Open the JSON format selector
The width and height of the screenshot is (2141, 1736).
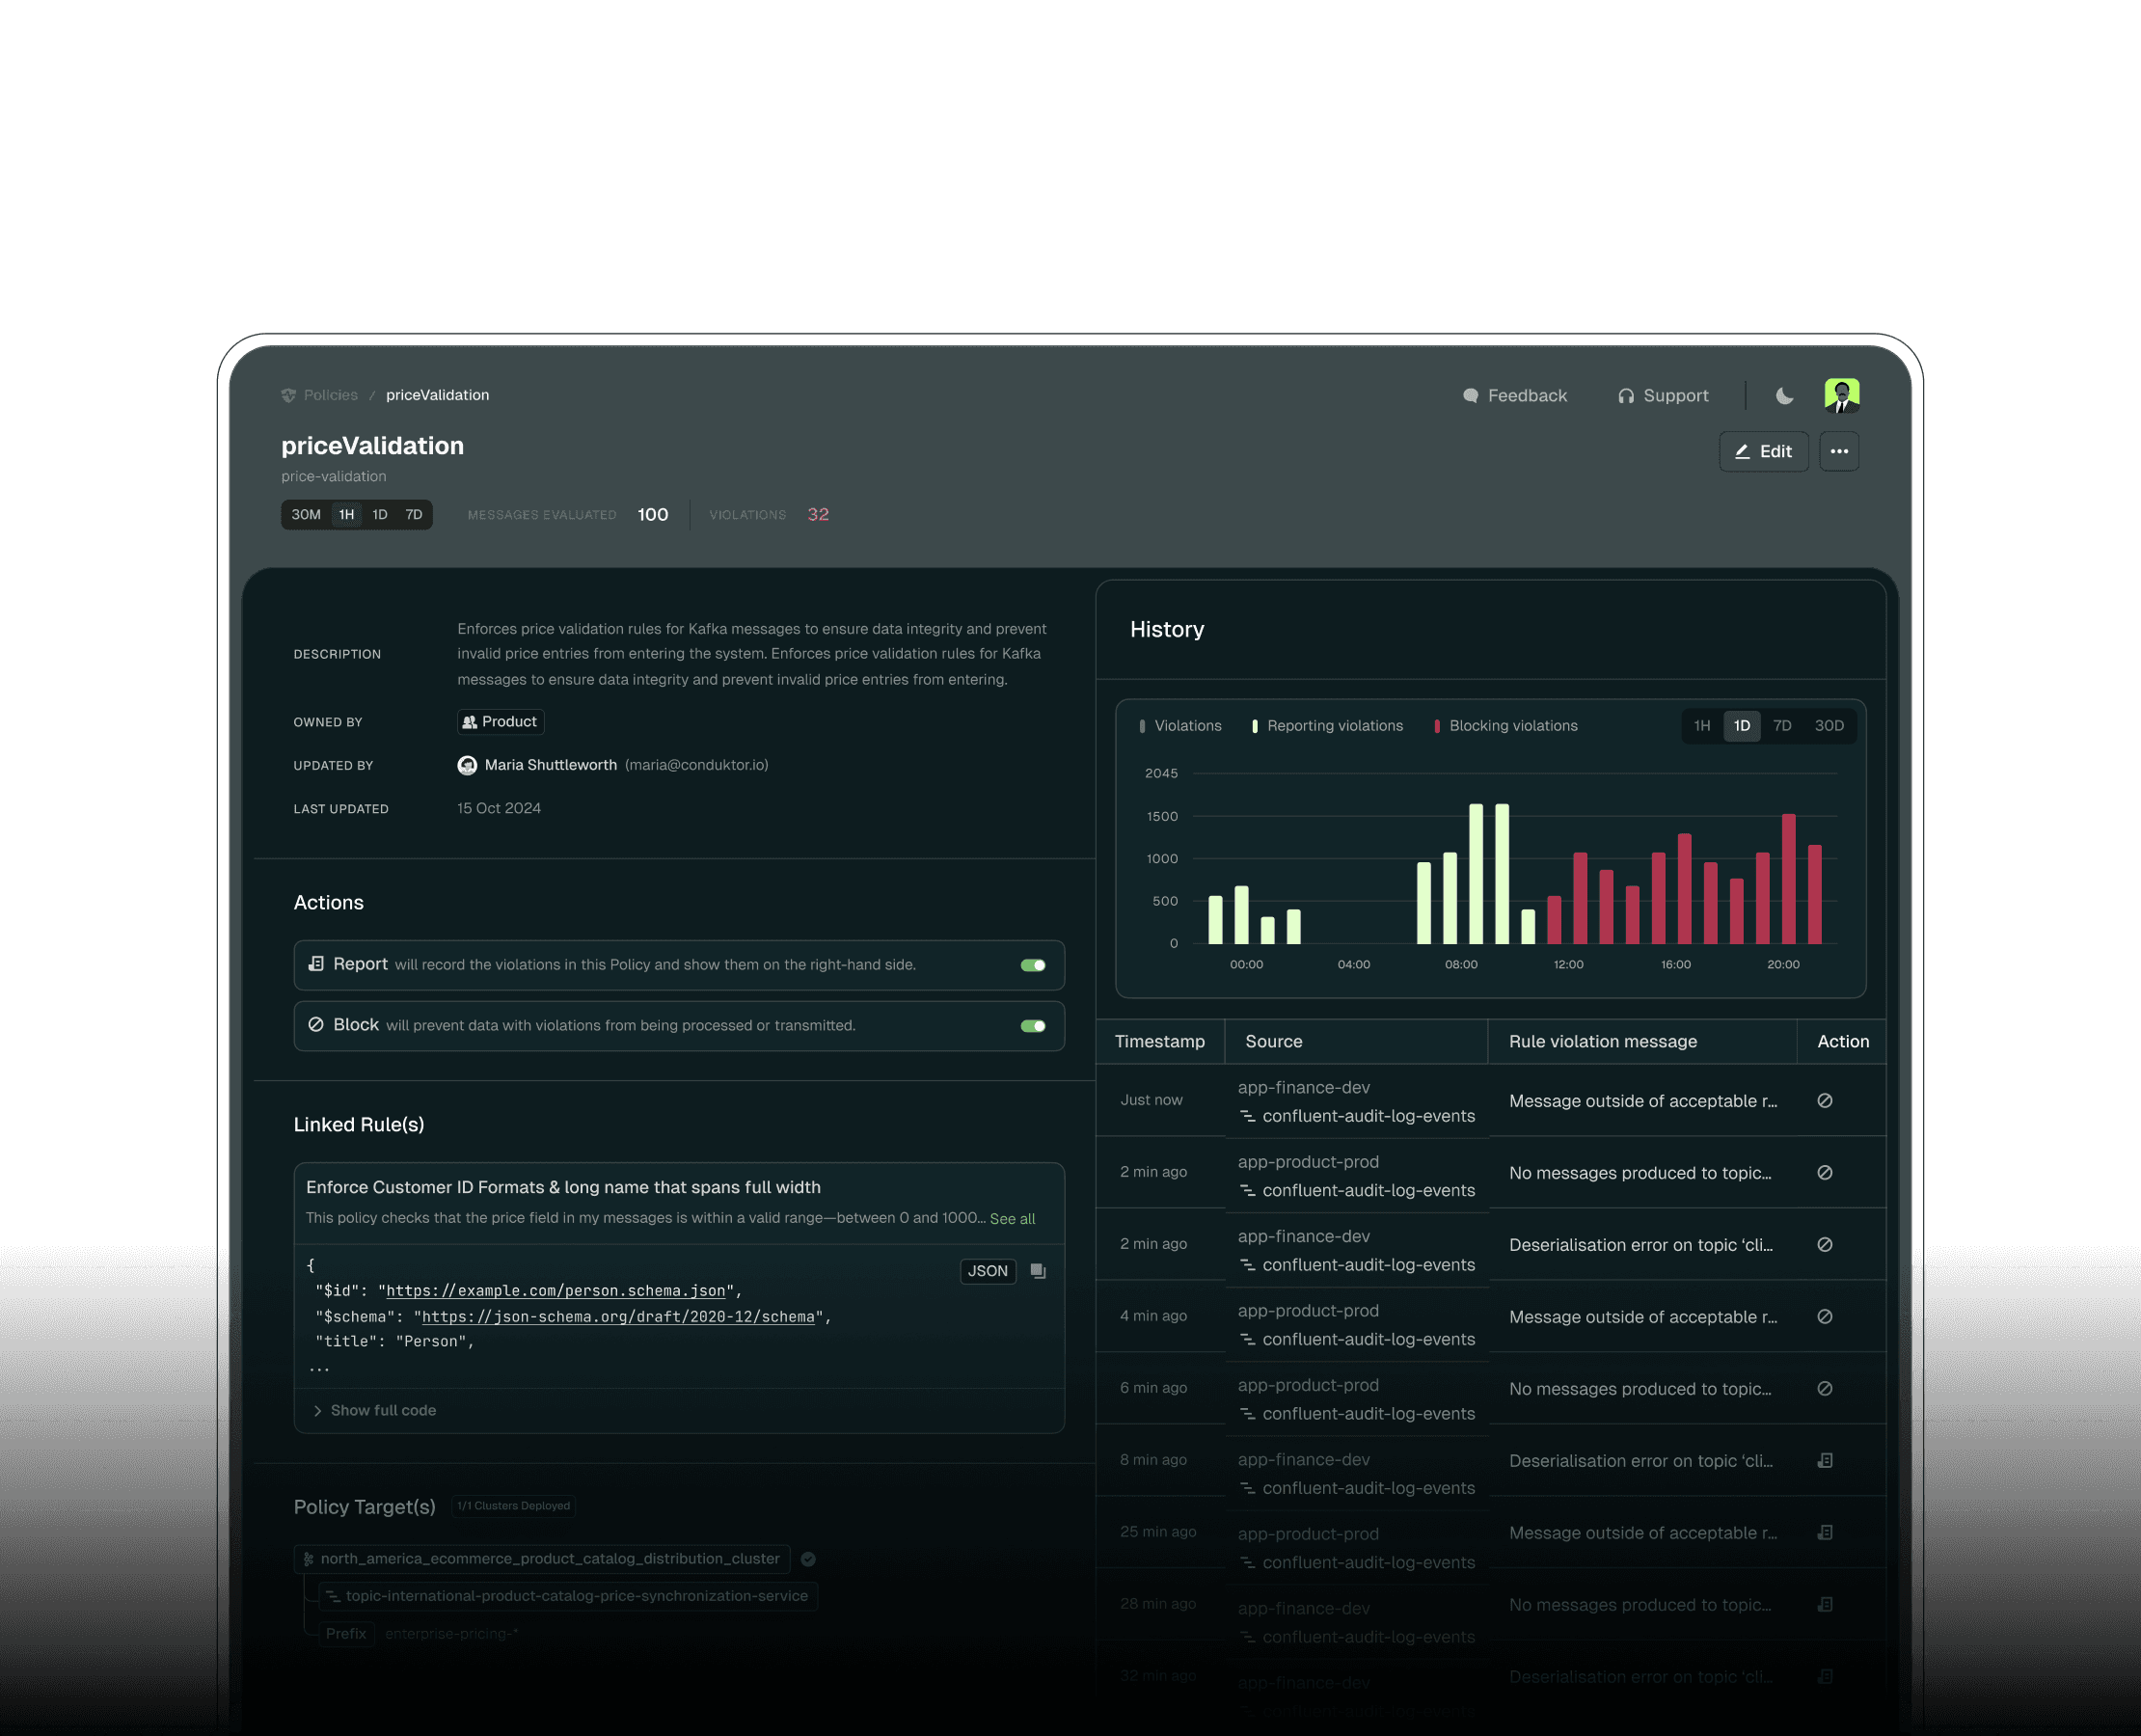tap(987, 1271)
